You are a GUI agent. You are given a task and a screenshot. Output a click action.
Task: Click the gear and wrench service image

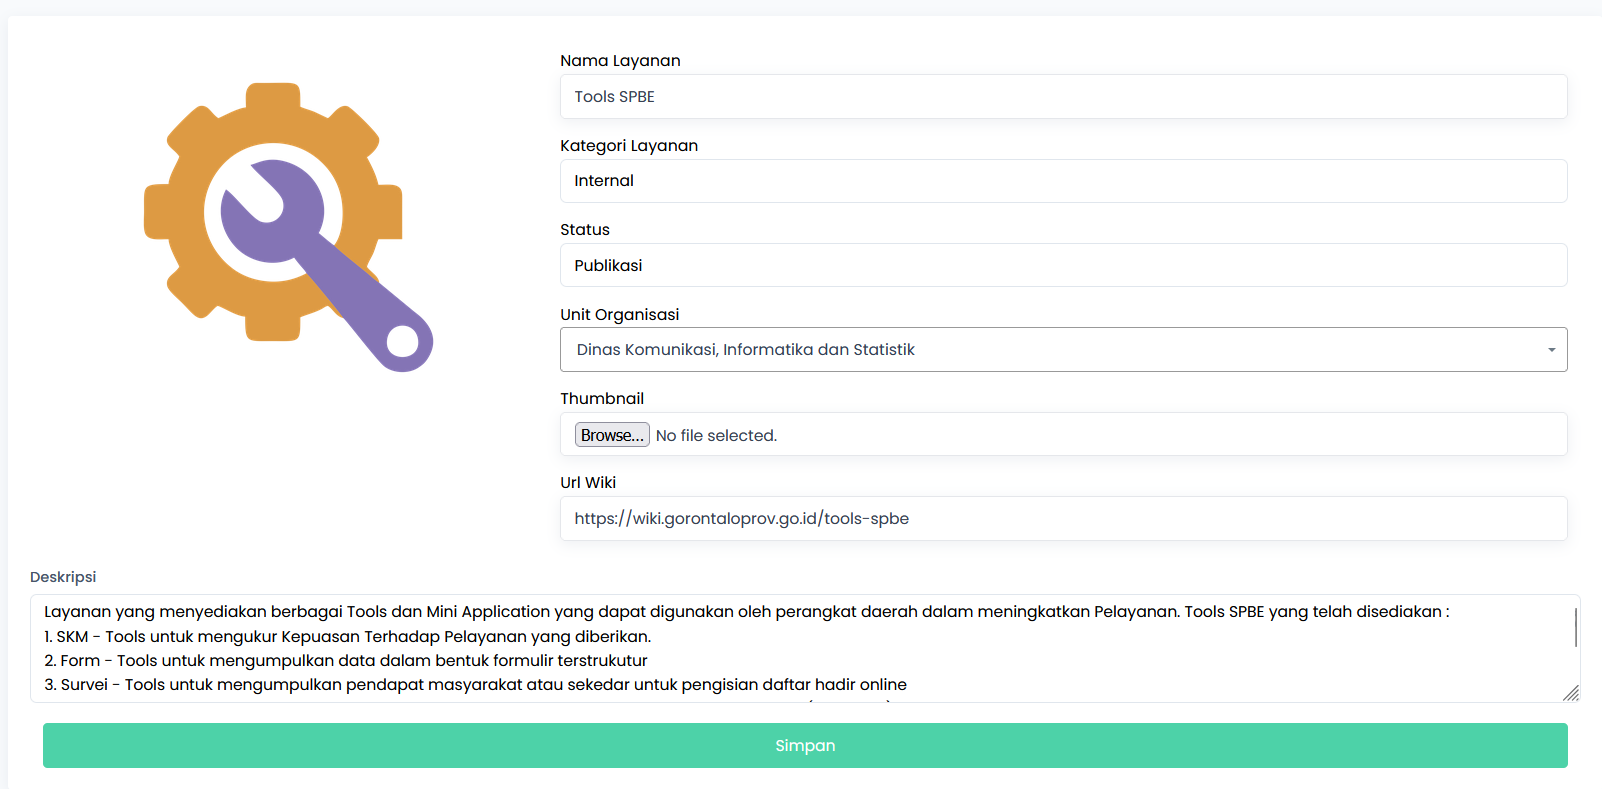tap(288, 227)
